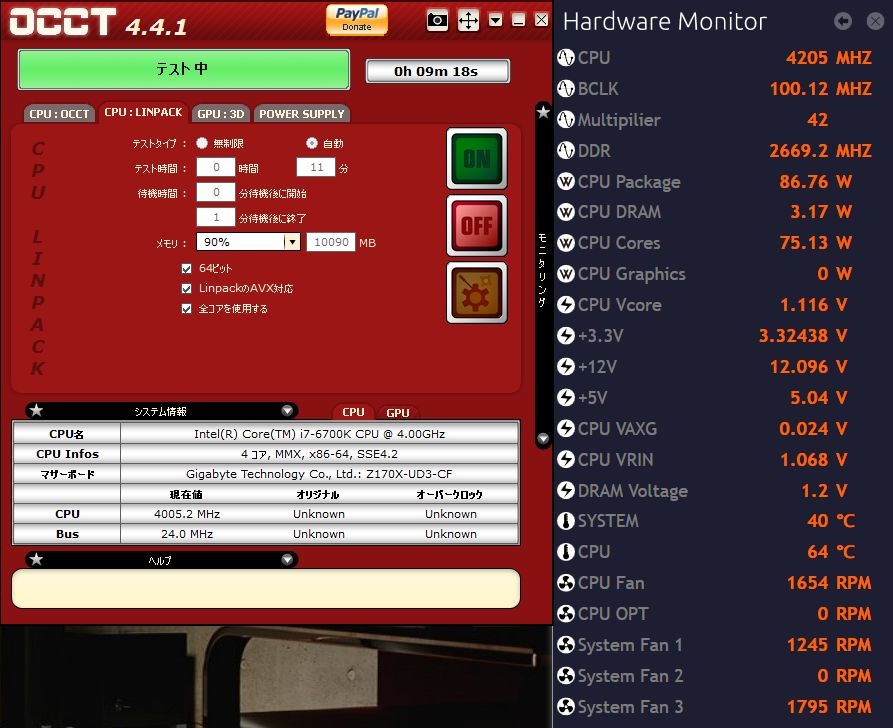Toggle the LinpackのAVX対応 checkbox
This screenshot has width=893, height=728.
186,288
